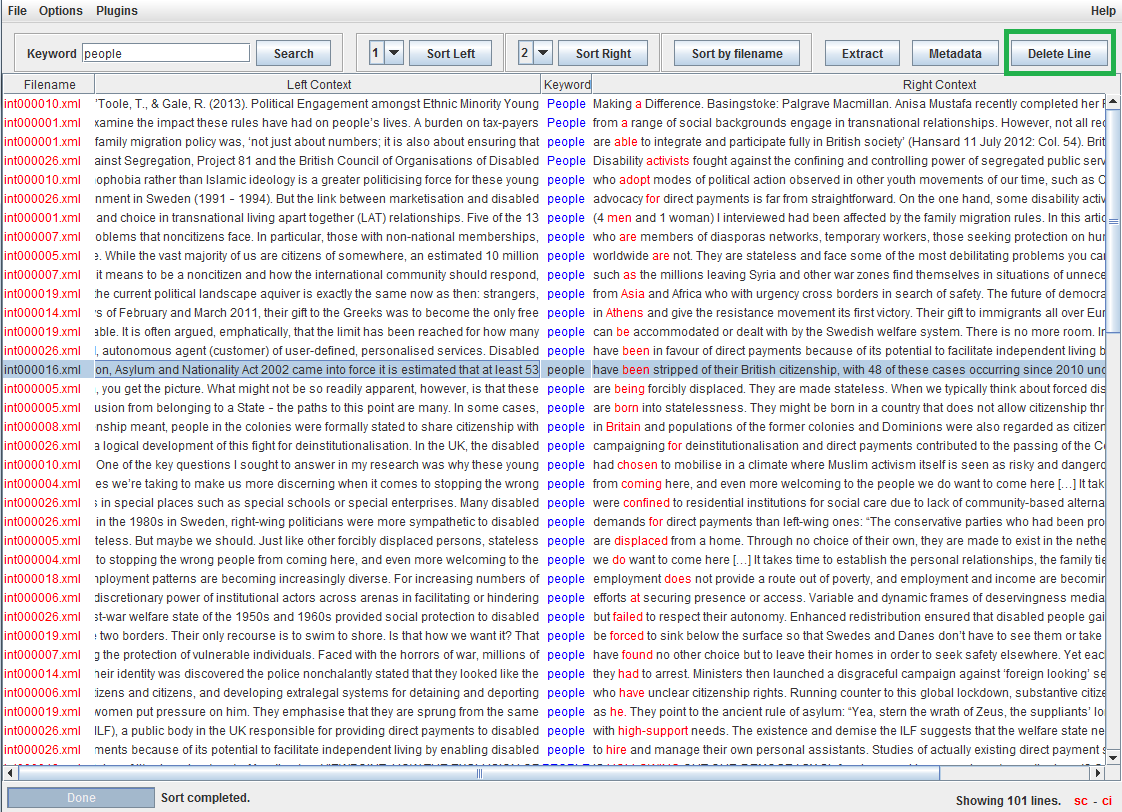This screenshot has height=812, width=1122.
Task: Select right context starting '(4 men and 1 woman)'
Action: click(849, 217)
